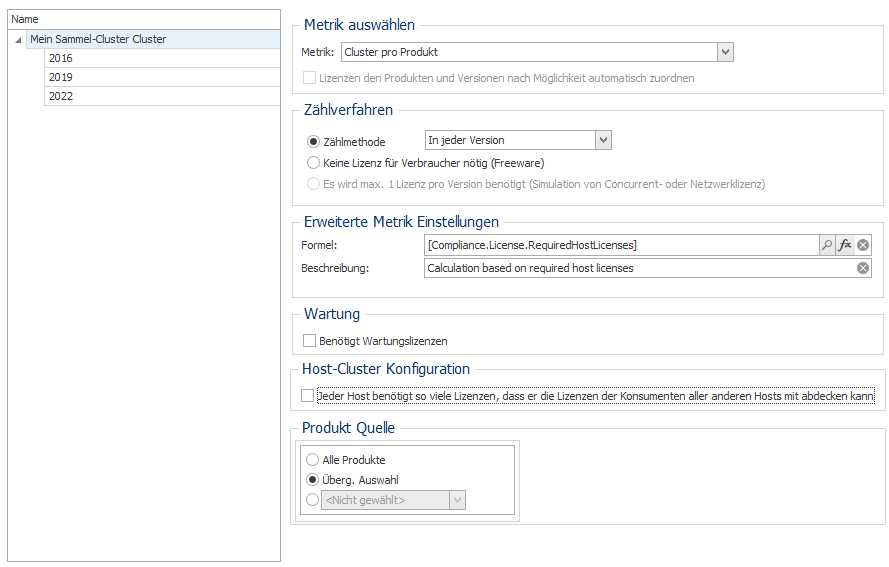The height and width of the screenshot is (567, 889).
Task: Open the '<Nicht gewählt>' product dropdown
Action: coord(458,500)
